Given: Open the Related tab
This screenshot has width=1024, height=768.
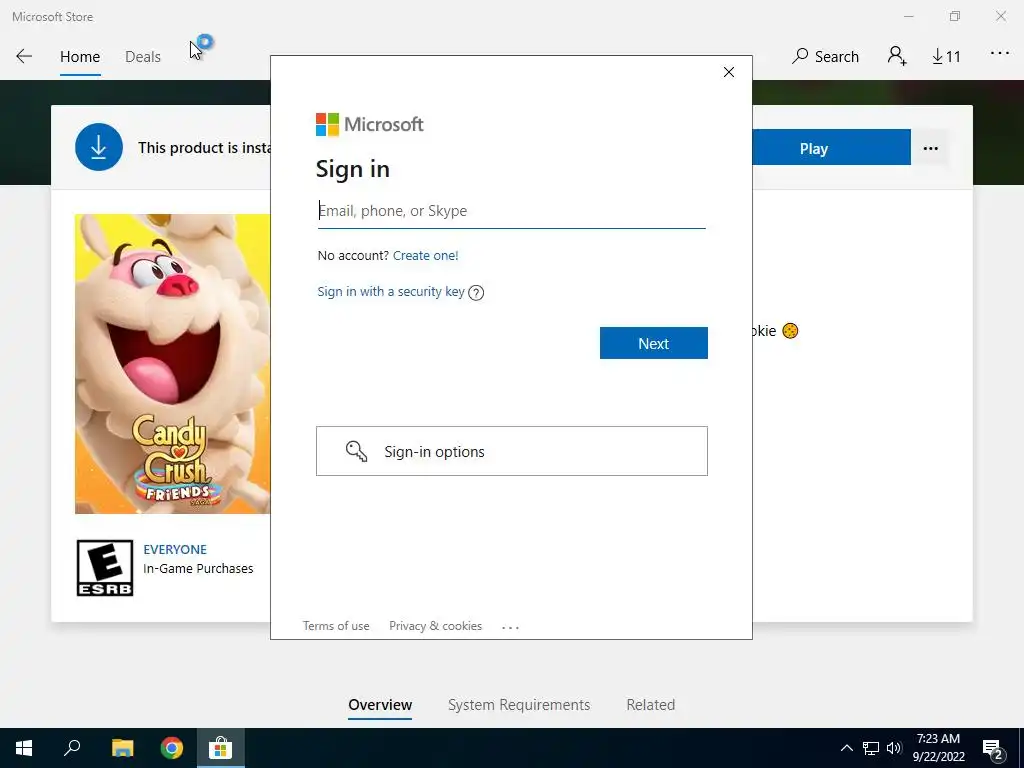Looking at the screenshot, I should click(650, 705).
